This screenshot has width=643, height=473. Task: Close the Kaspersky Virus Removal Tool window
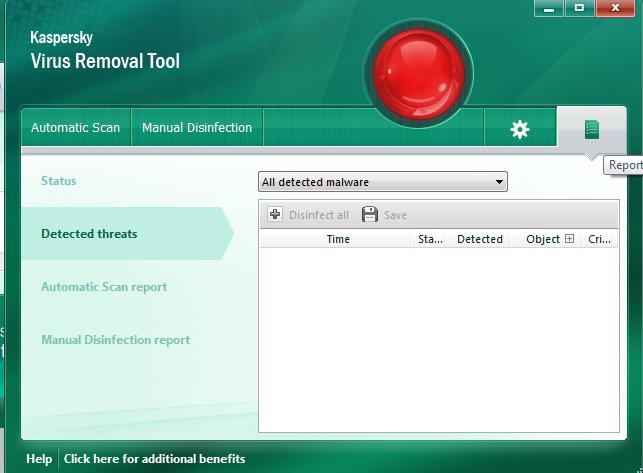click(615, 8)
